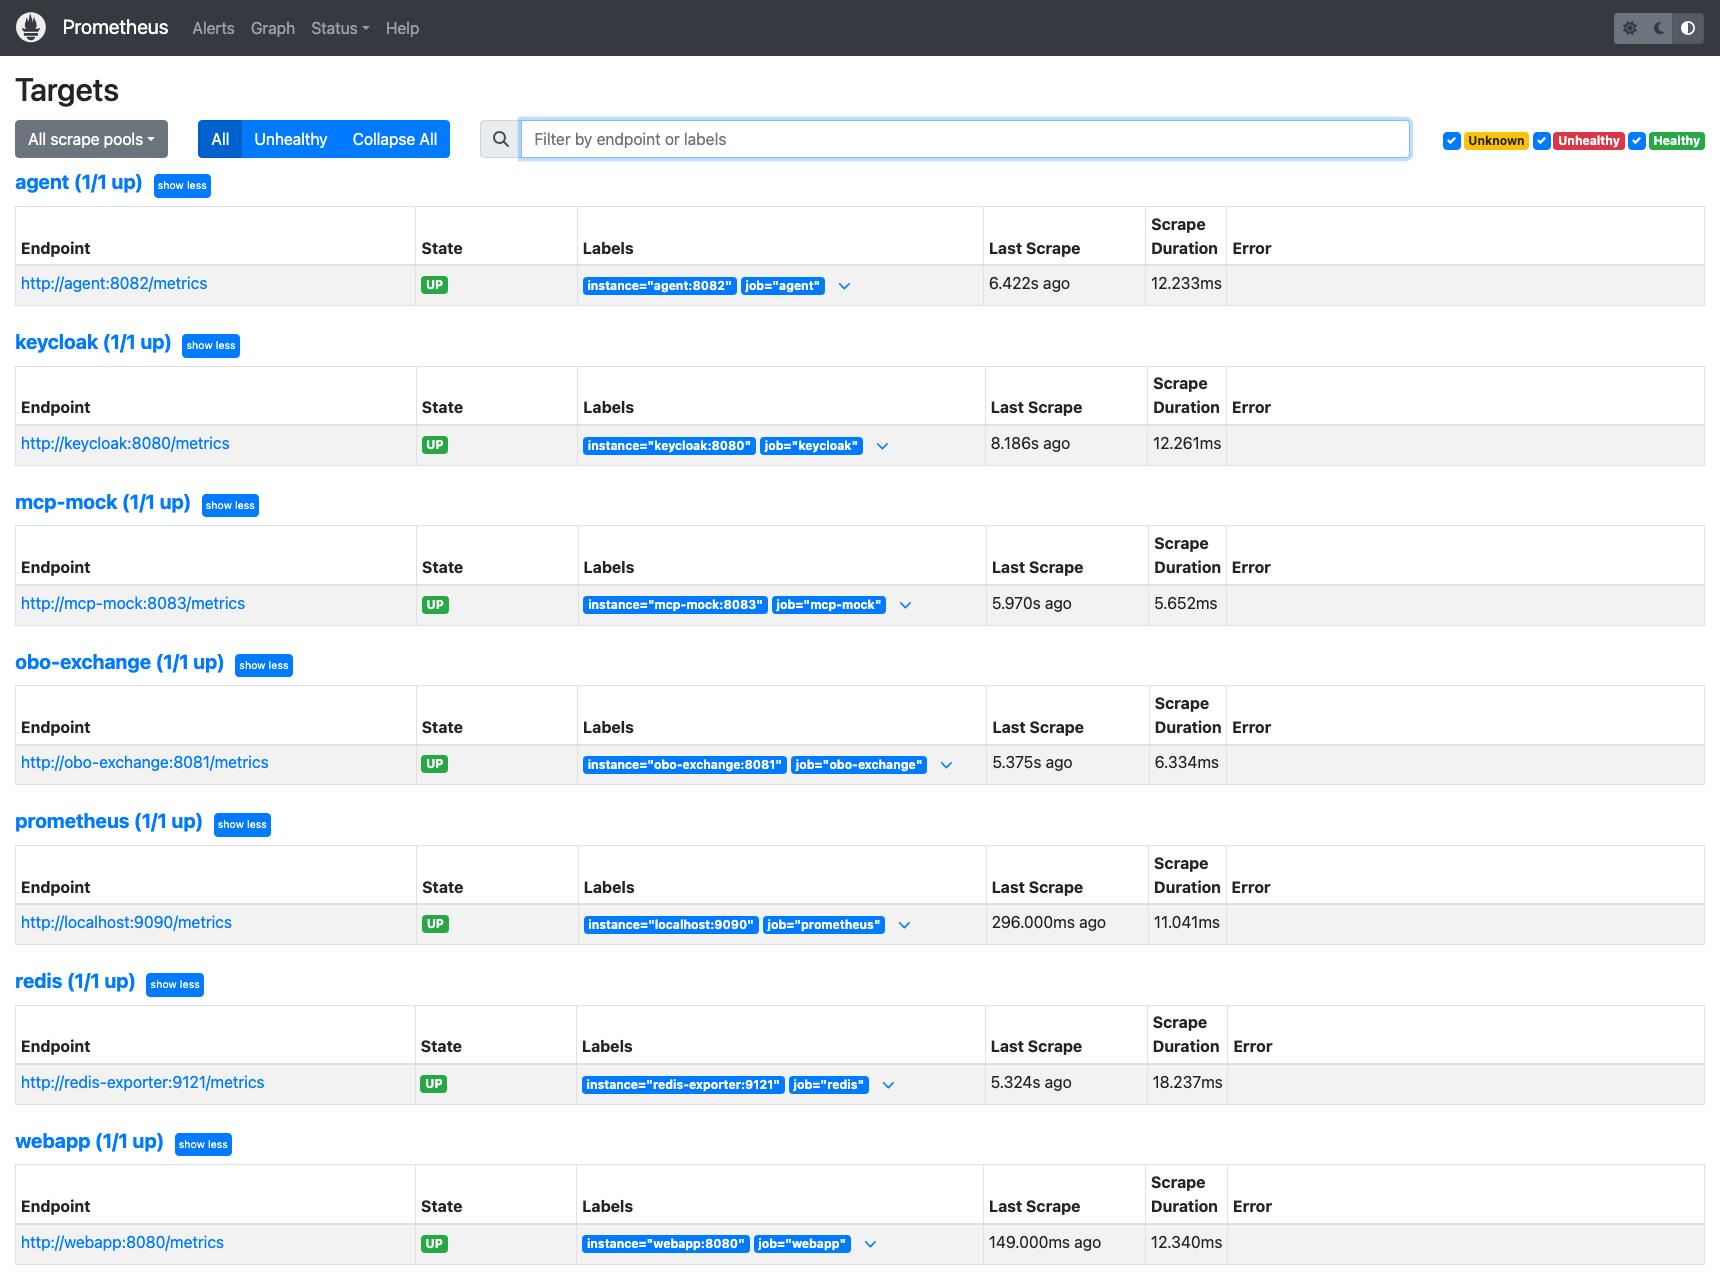Expand labels for redis-exporter:9121 target
1720x1281 pixels.
point(888,1085)
